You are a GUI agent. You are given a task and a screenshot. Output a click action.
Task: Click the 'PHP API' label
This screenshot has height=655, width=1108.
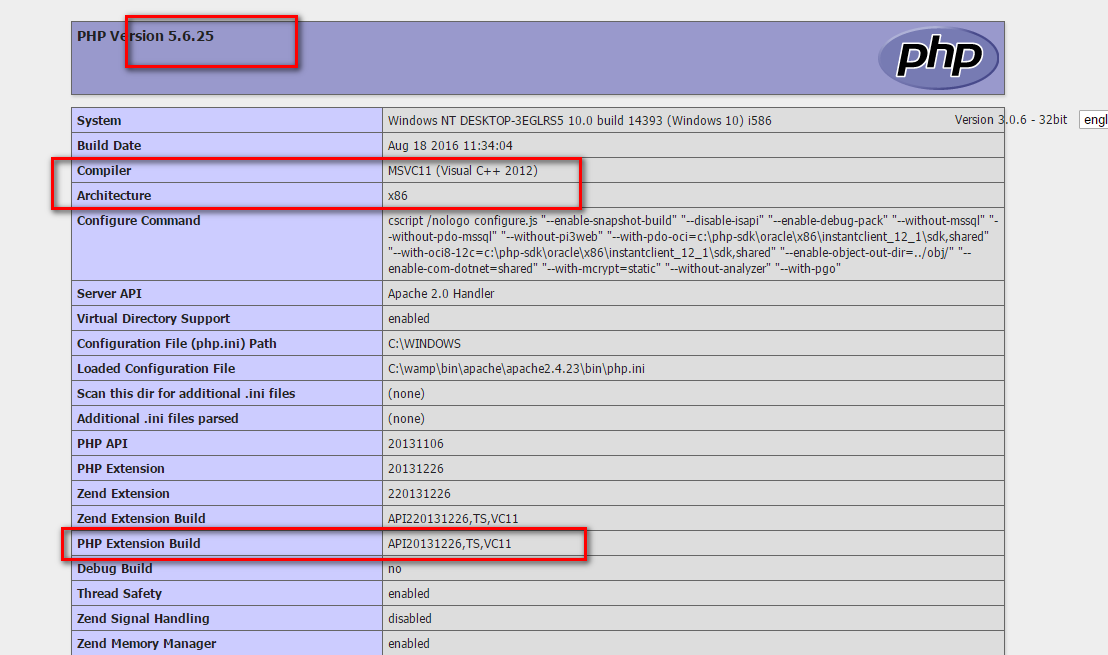coord(102,444)
